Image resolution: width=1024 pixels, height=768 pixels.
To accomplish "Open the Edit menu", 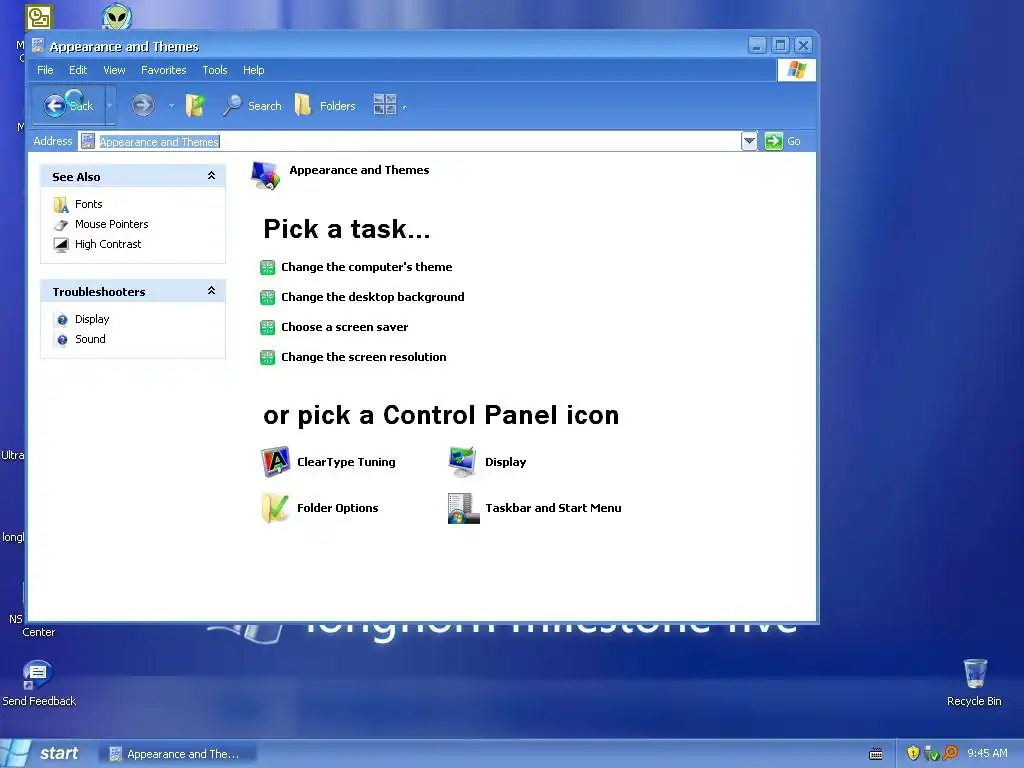I will [x=78, y=70].
